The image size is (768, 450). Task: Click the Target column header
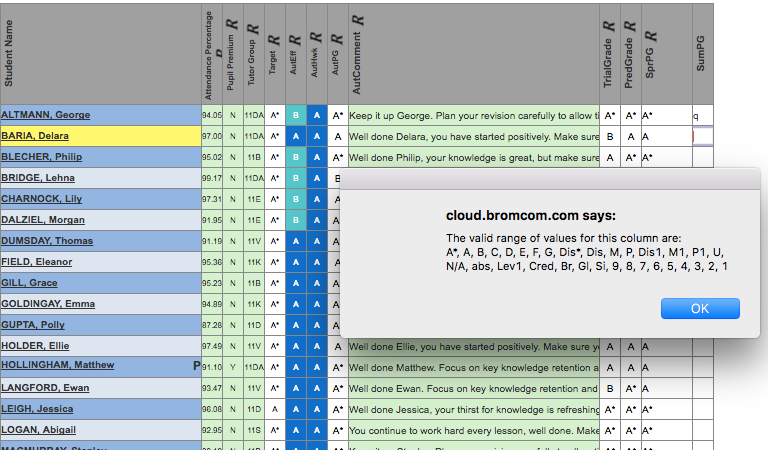[275, 54]
